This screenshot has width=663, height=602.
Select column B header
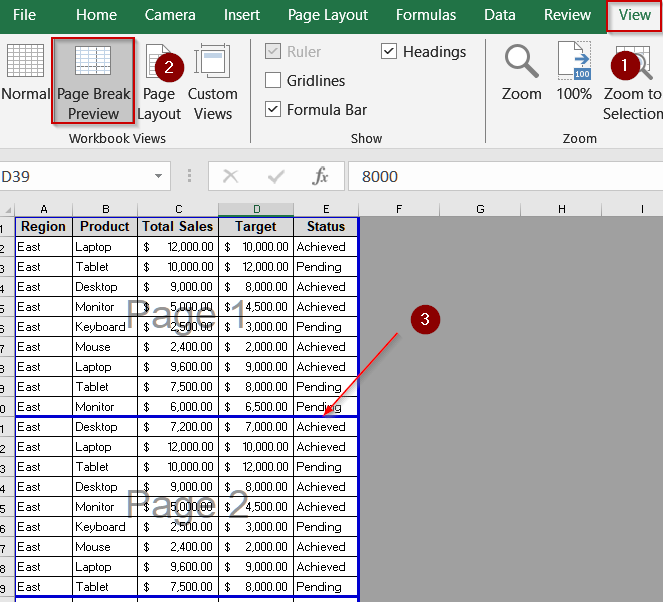(x=105, y=209)
